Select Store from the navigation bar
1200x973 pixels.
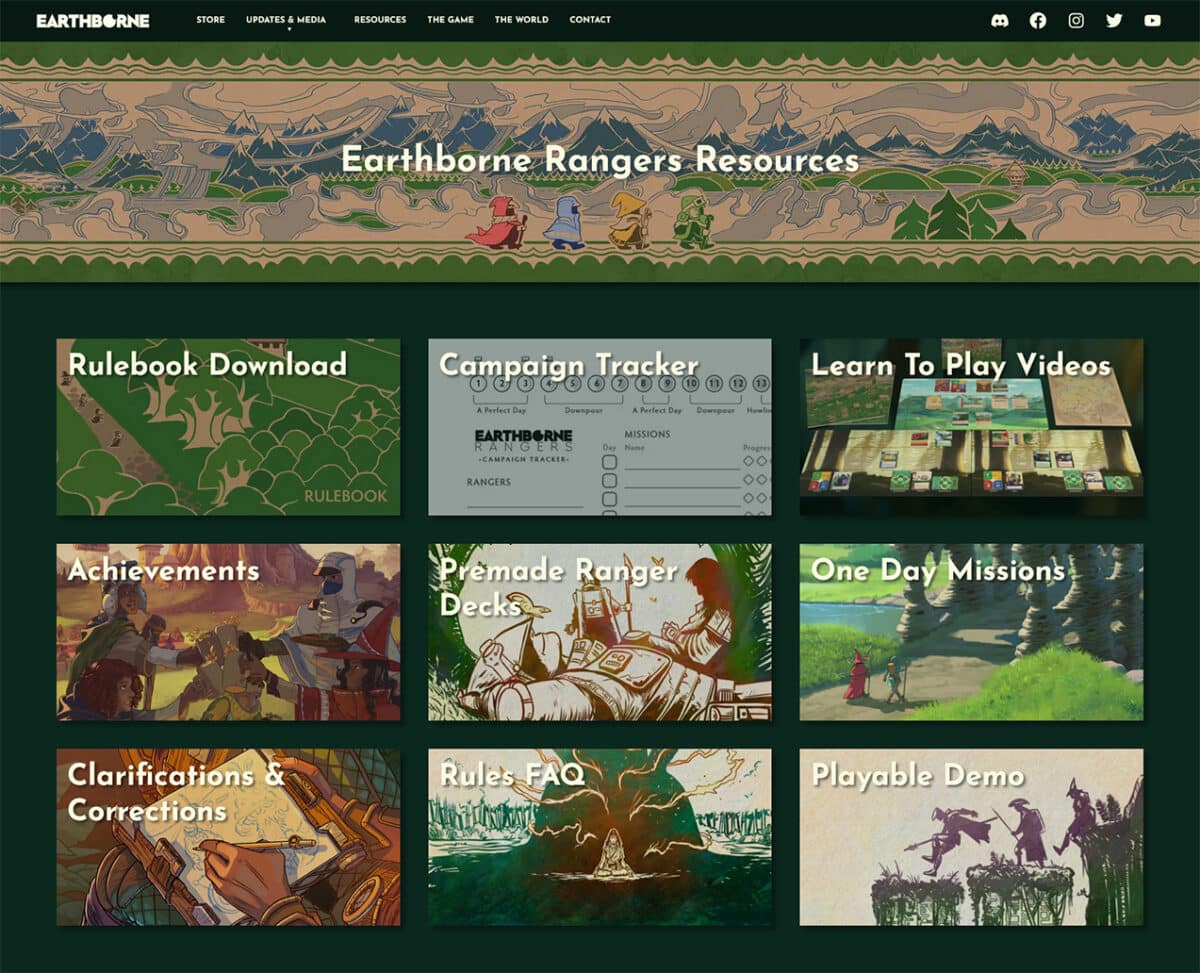point(210,19)
